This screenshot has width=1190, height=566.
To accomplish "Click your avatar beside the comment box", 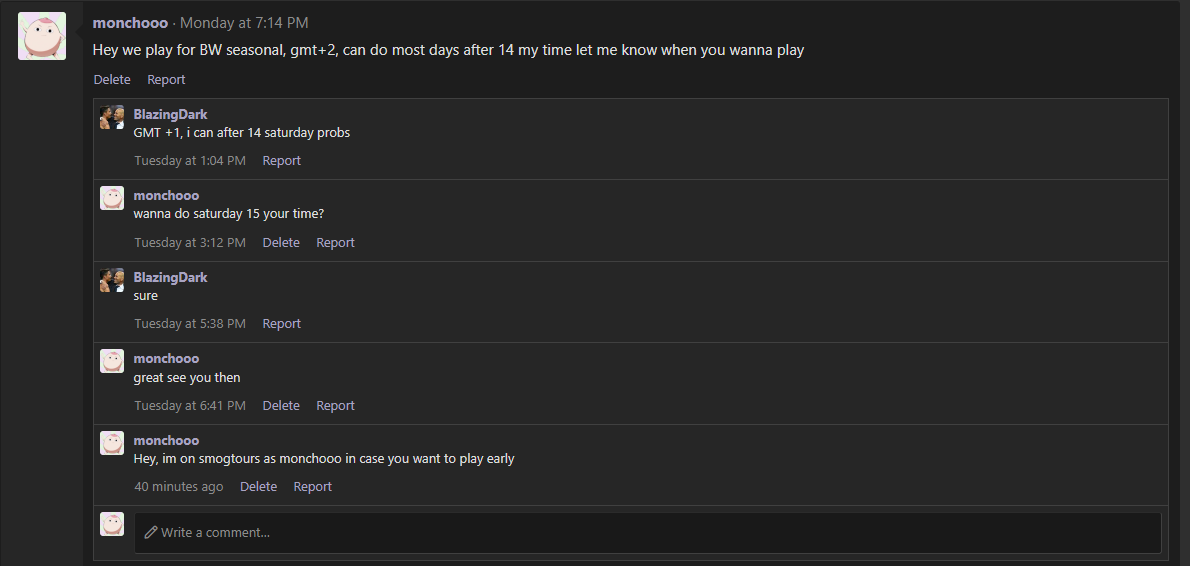I will tap(112, 524).
